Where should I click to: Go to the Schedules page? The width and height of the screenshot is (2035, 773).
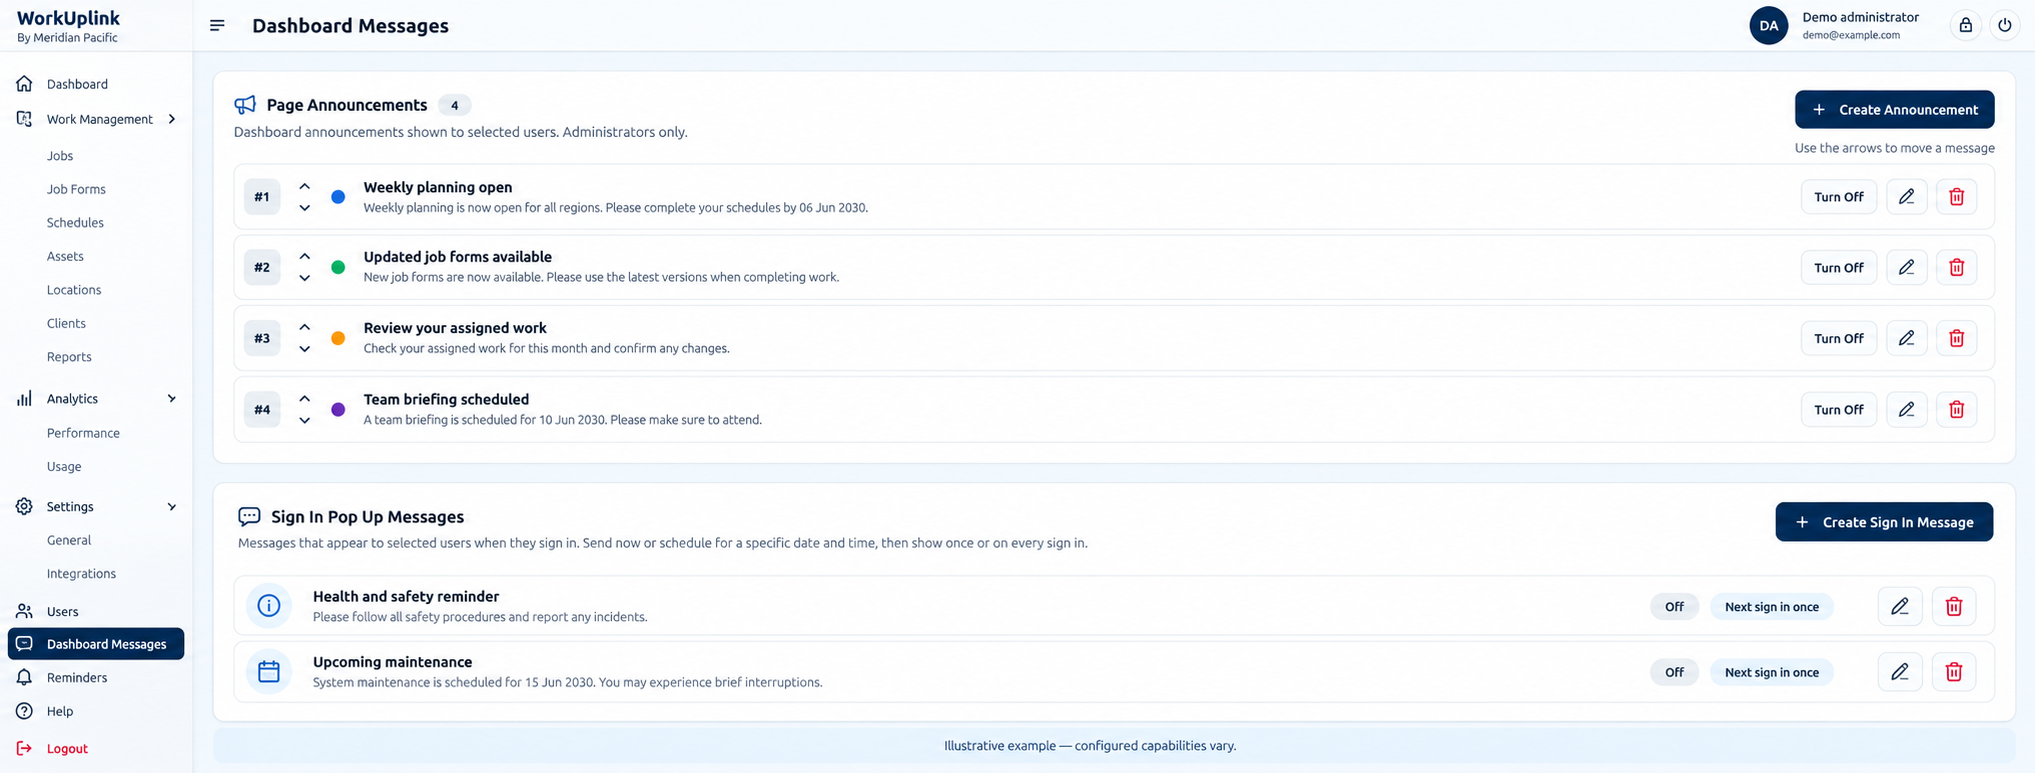[x=75, y=223]
